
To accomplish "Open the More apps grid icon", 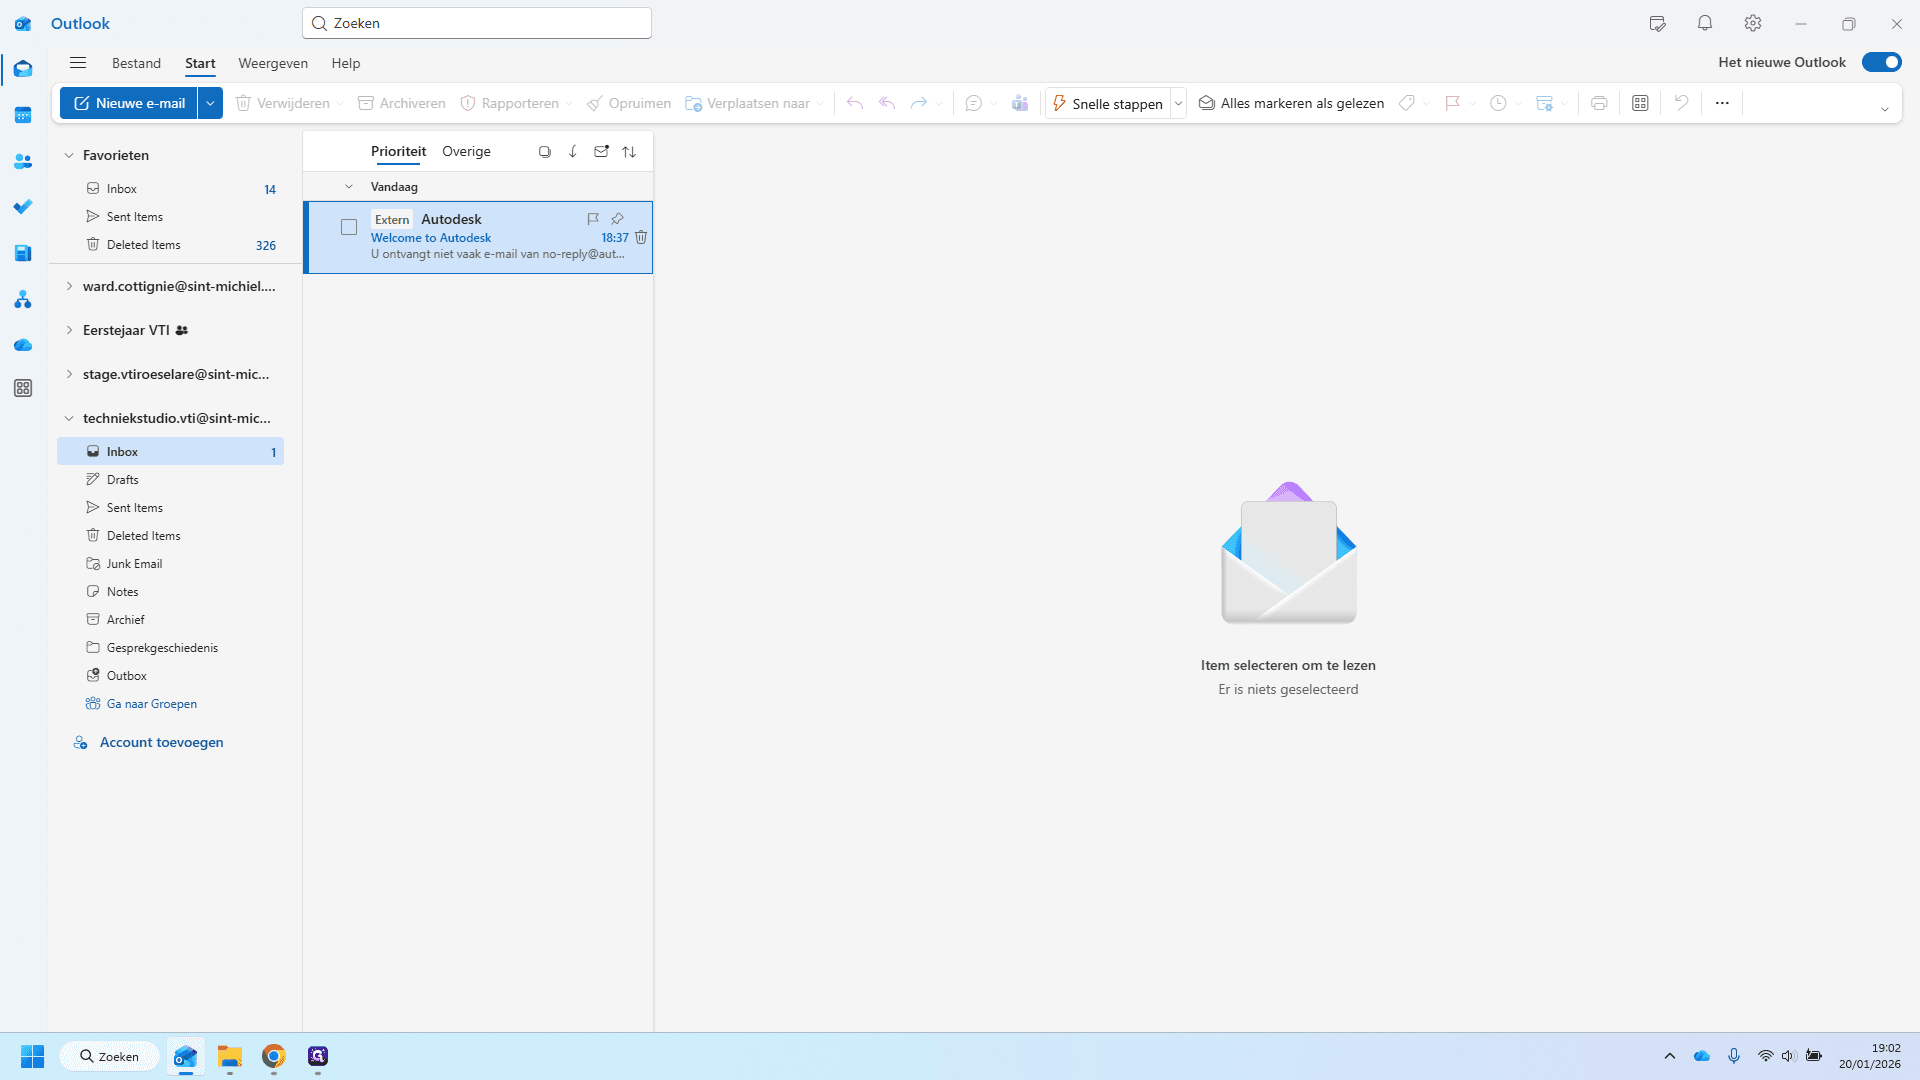I will [x=23, y=388].
